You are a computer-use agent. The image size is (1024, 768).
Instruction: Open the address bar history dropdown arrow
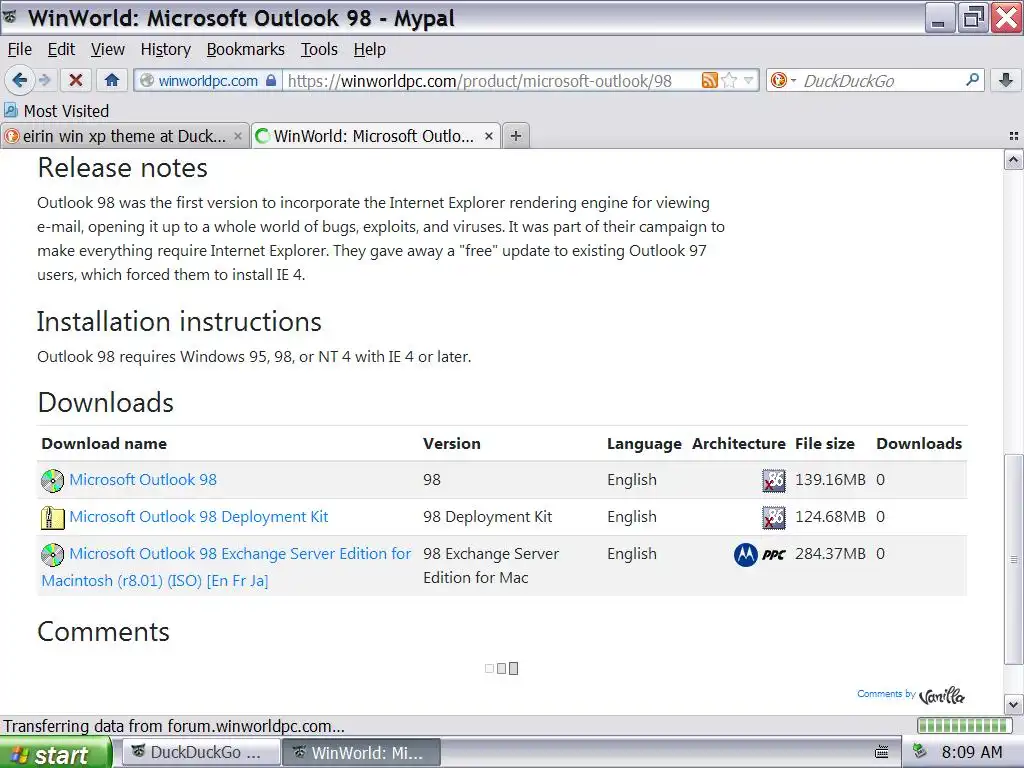[748, 80]
